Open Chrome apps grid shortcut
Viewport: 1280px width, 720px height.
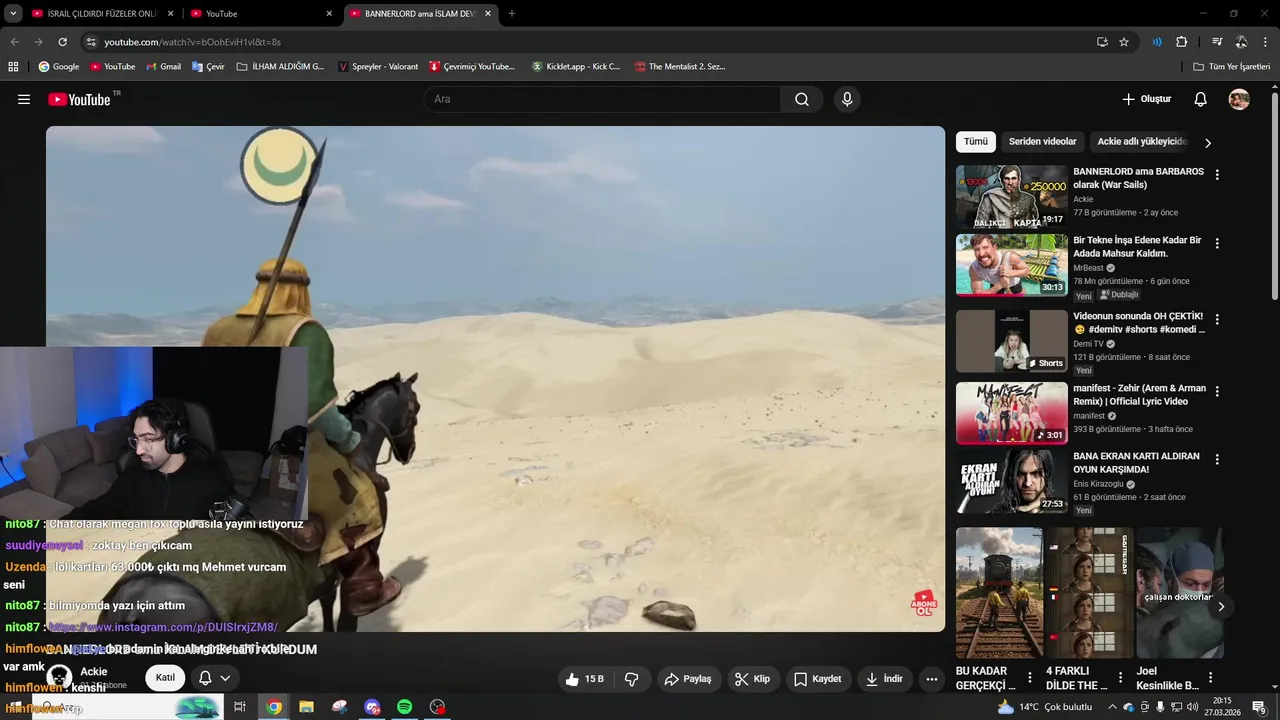point(13,67)
